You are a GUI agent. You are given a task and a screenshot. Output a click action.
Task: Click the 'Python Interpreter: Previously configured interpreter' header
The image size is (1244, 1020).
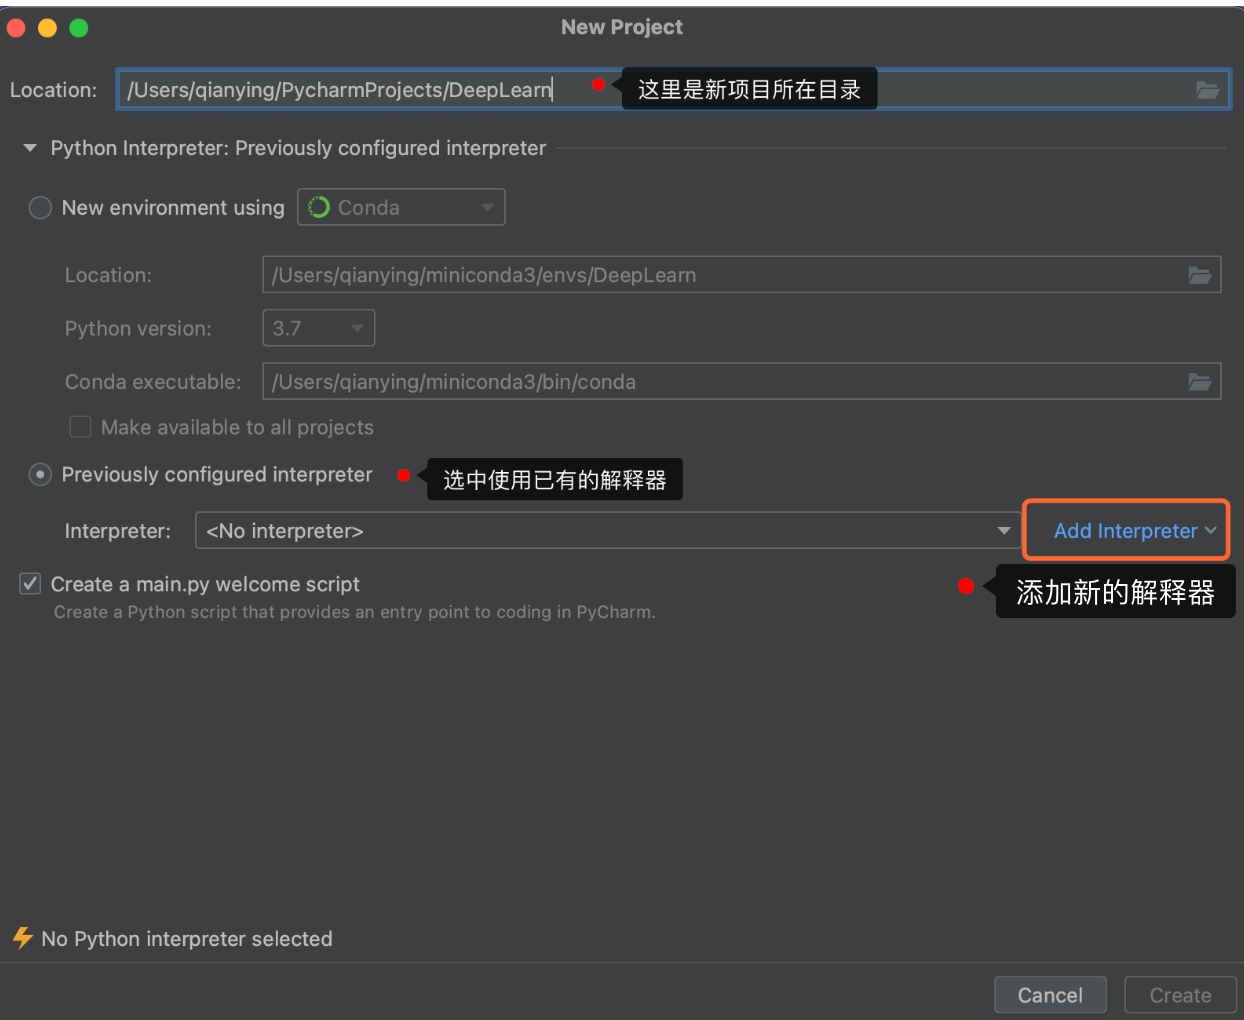[298, 148]
